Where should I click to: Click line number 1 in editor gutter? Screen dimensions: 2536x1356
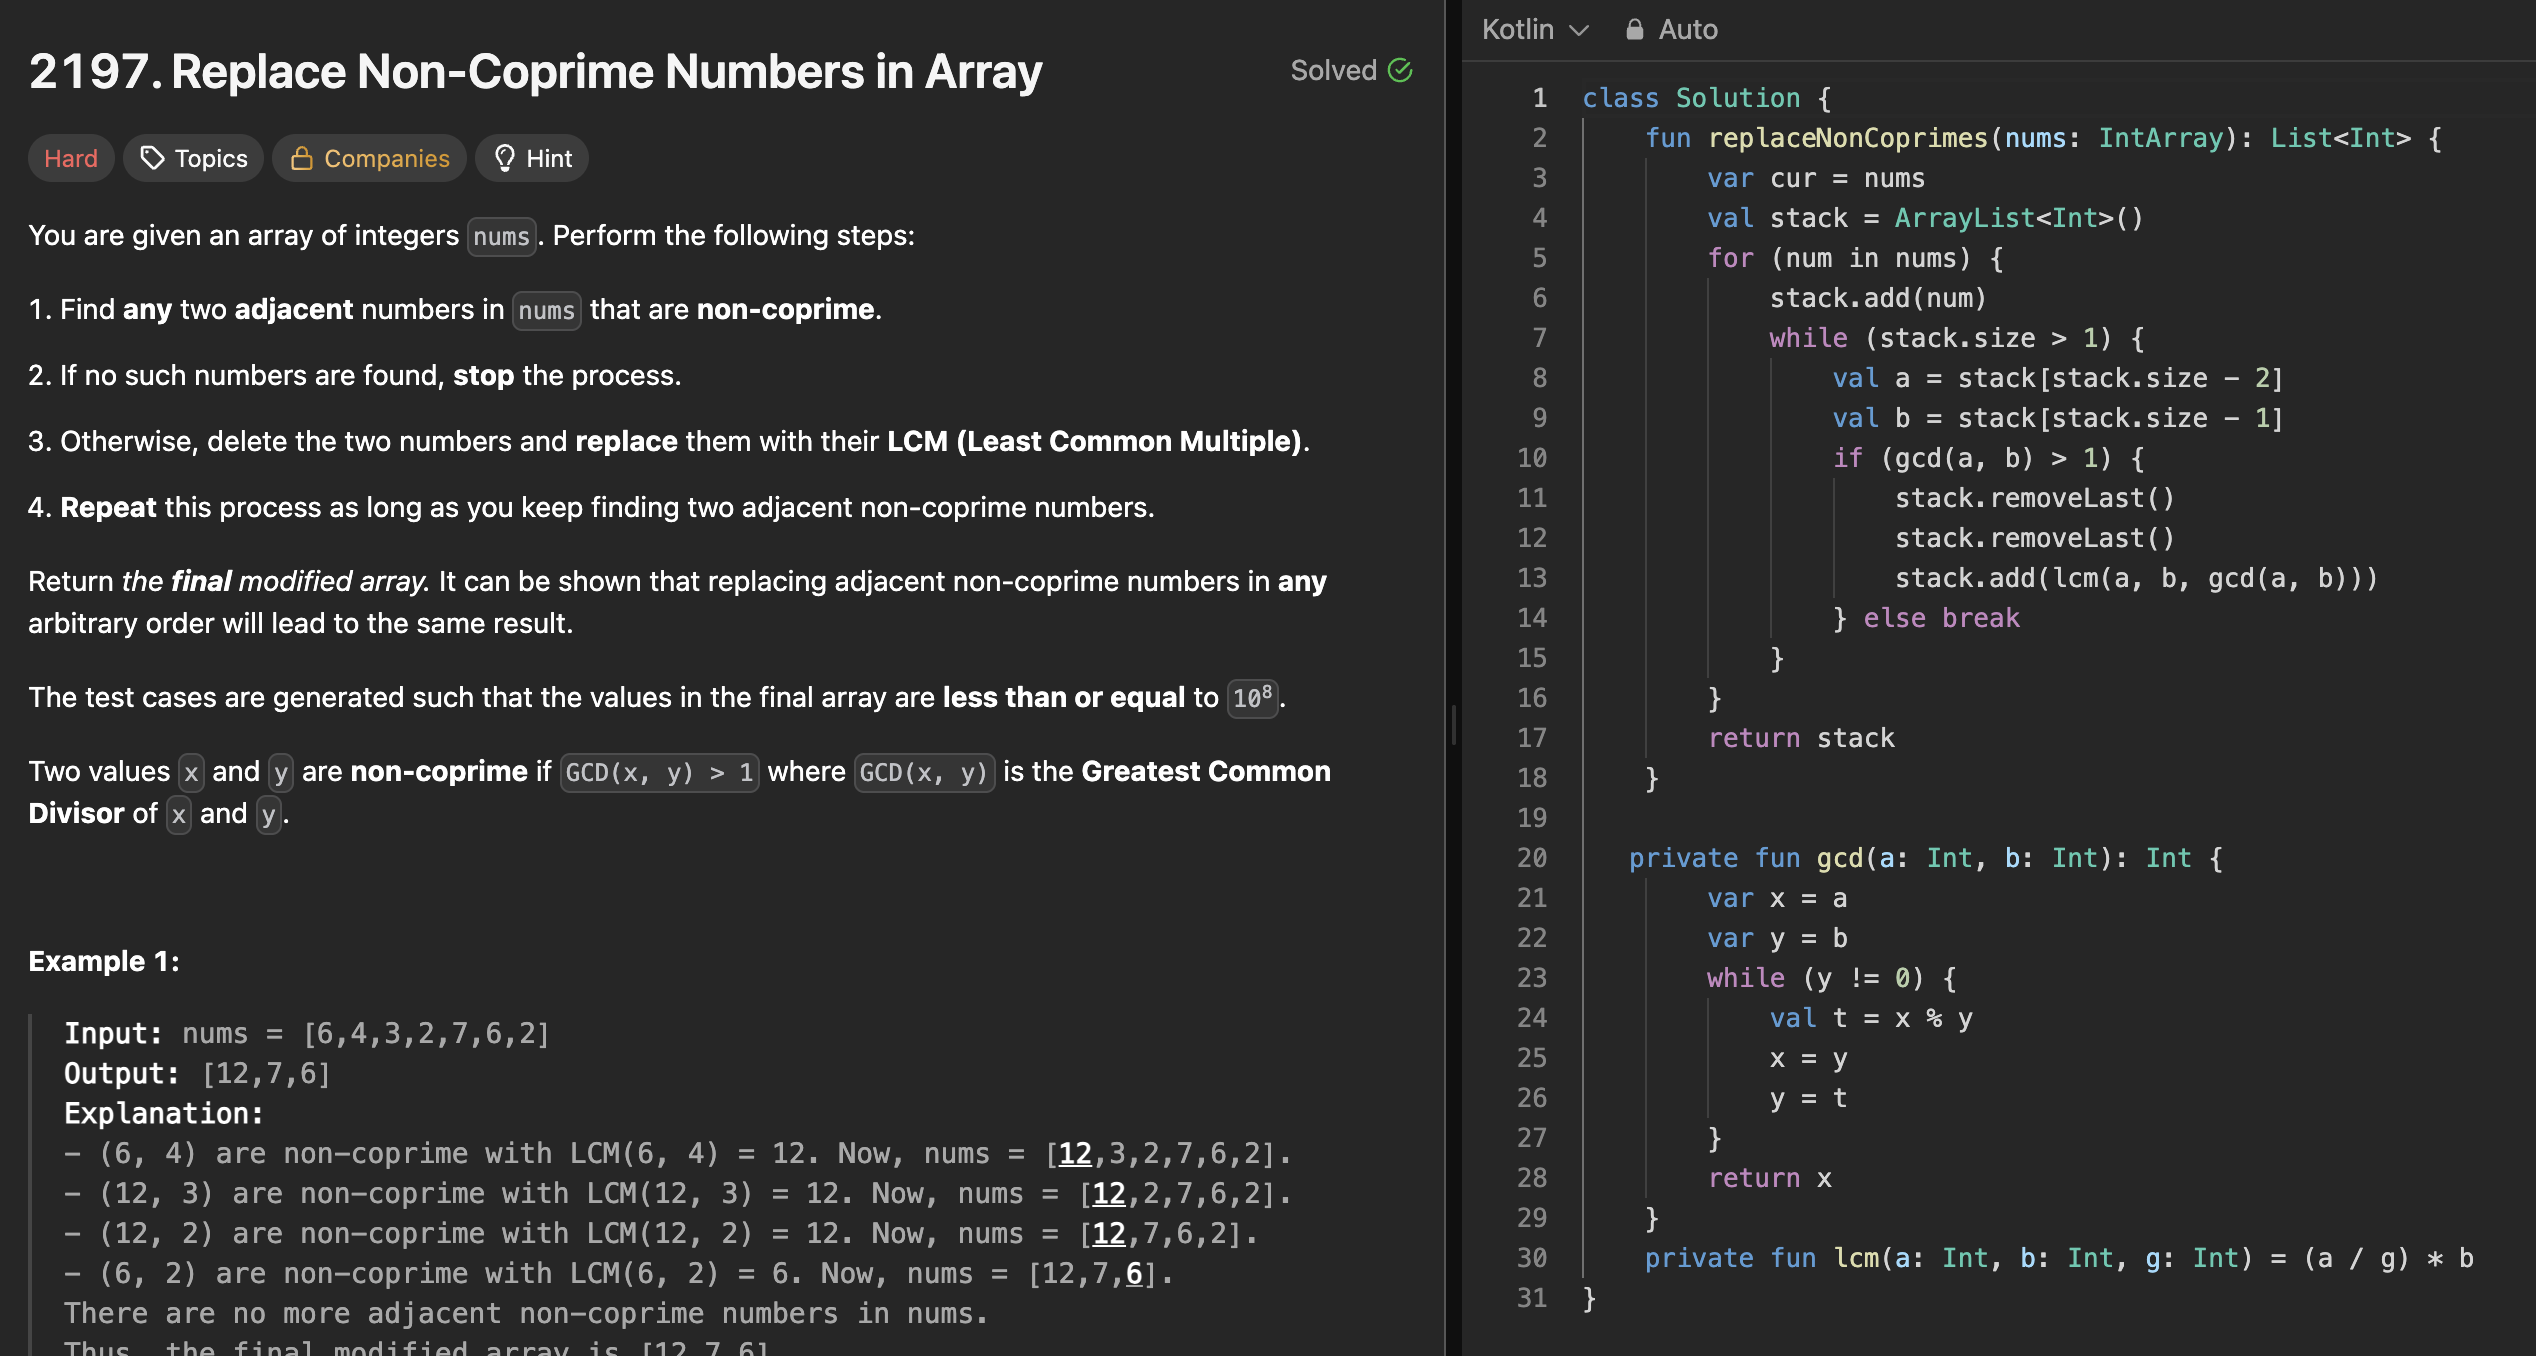[1539, 98]
